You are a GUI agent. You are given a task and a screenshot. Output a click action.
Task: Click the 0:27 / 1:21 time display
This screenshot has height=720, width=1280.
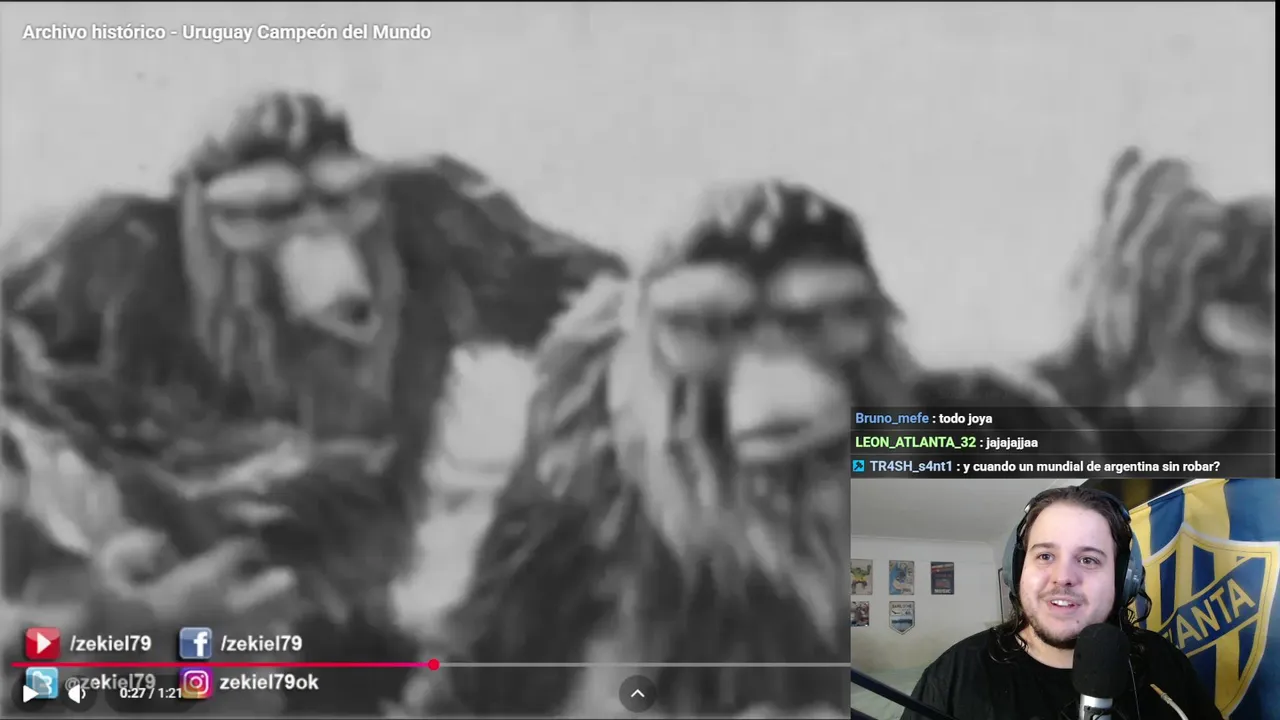(151, 692)
